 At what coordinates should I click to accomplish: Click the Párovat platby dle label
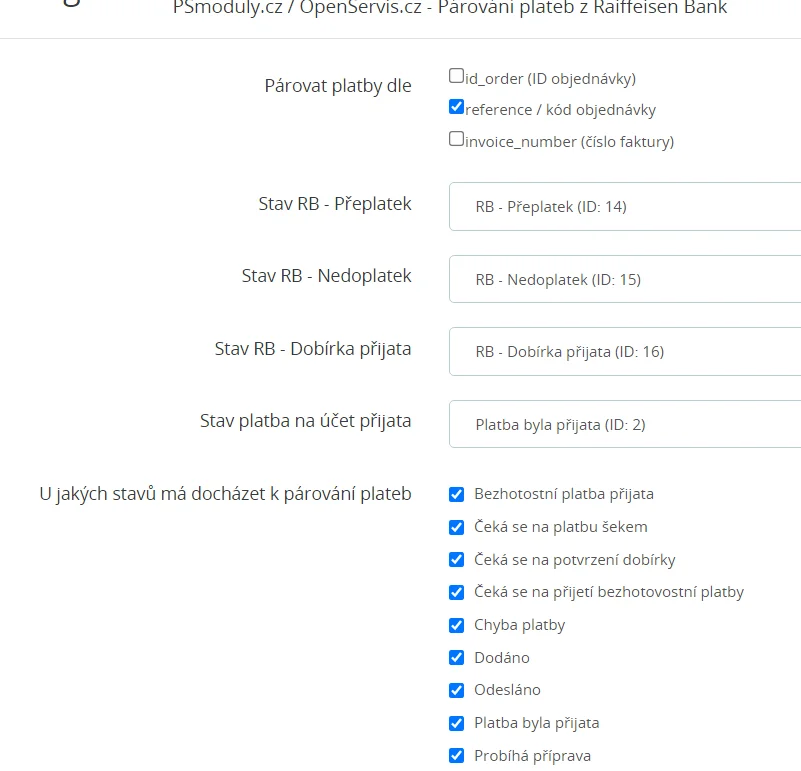click(338, 86)
